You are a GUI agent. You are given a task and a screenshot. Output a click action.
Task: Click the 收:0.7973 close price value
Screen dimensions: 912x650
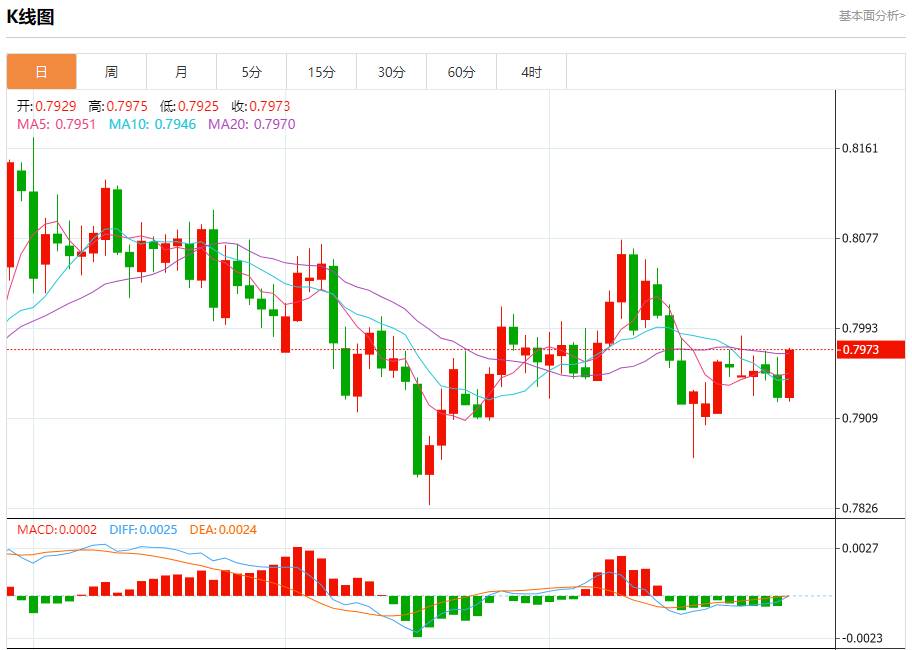261,106
